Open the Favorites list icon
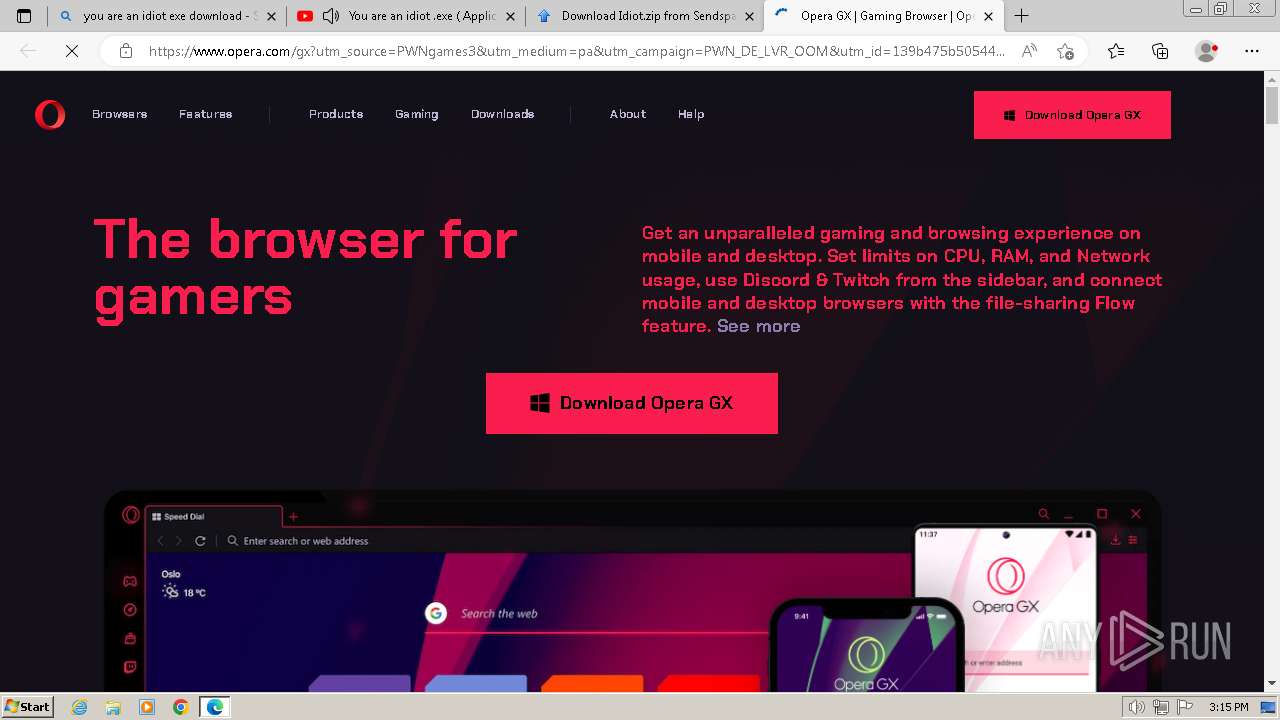Screen dimensions: 1280x720 [1116, 52]
